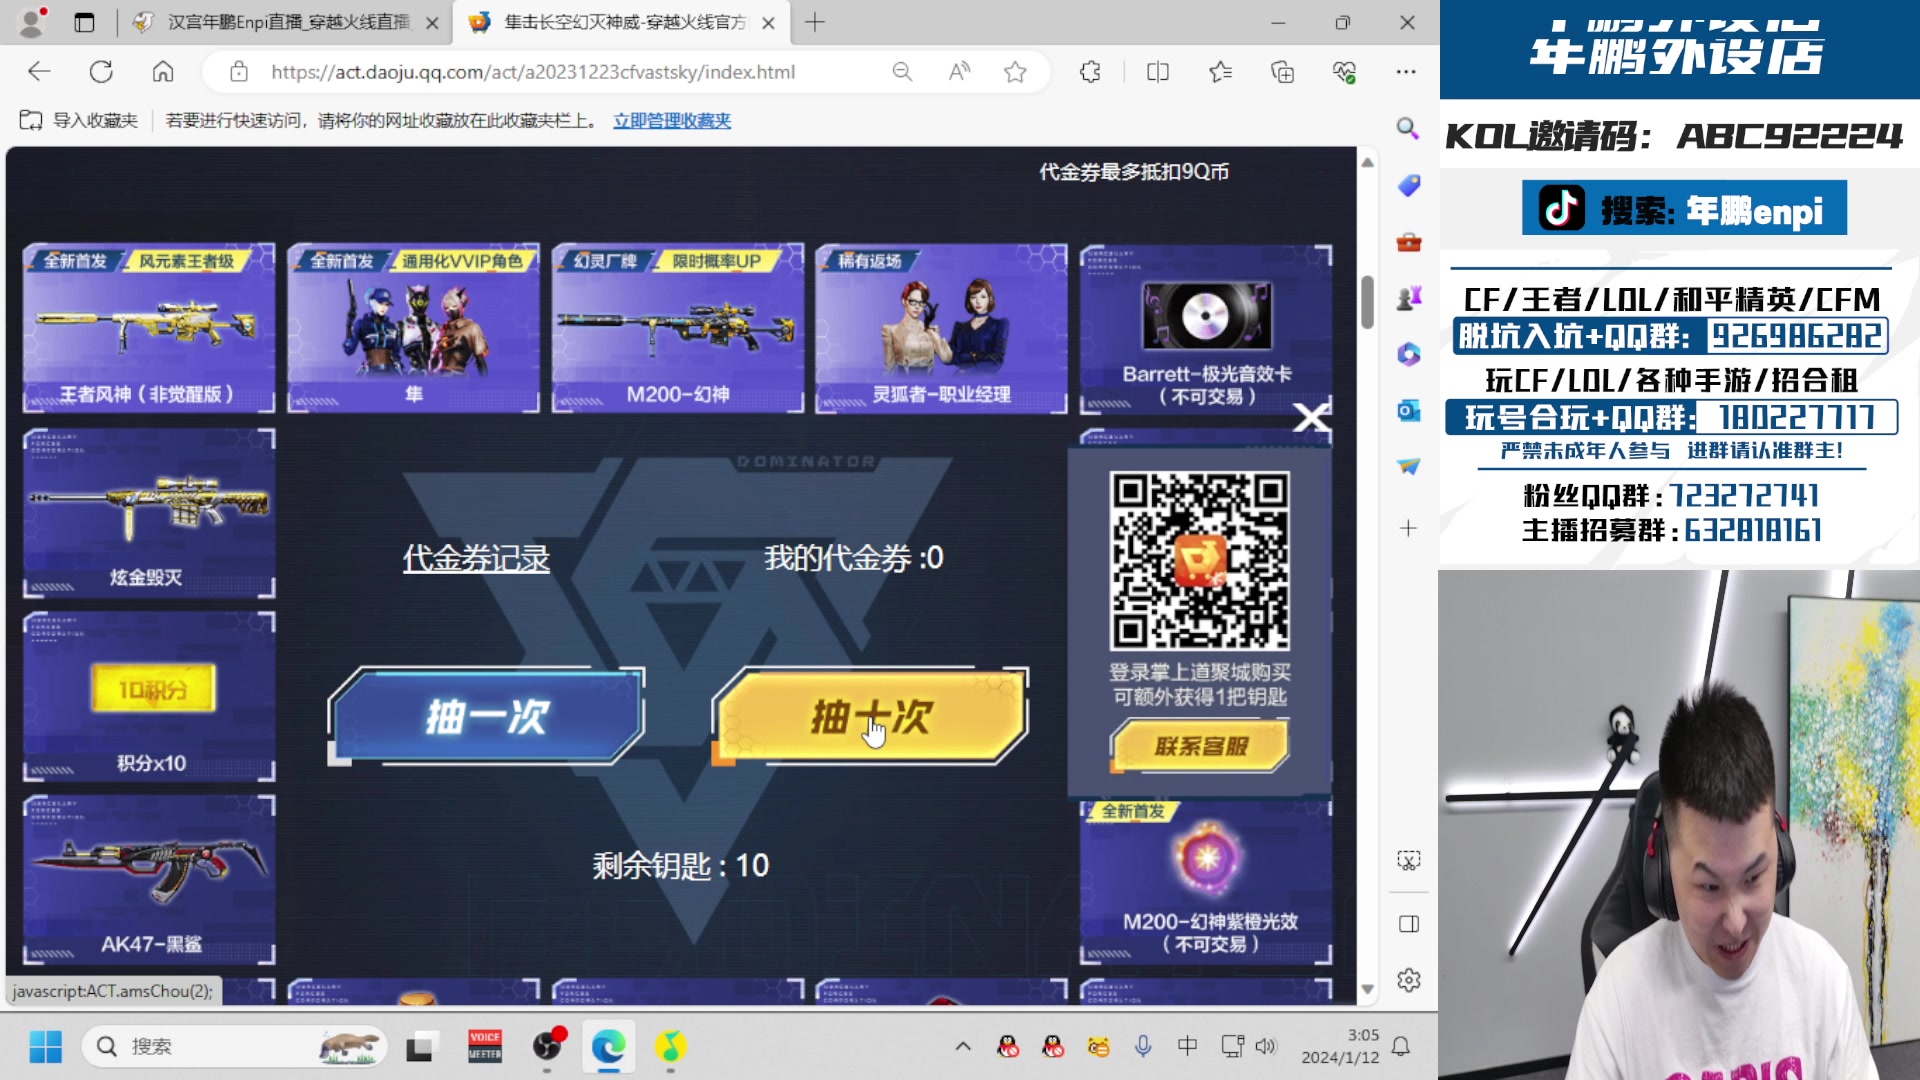Image resolution: width=1920 pixels, height=1080 pixels.
Task: Open the browser settings and more menu
Action: tap(1406, 72)
